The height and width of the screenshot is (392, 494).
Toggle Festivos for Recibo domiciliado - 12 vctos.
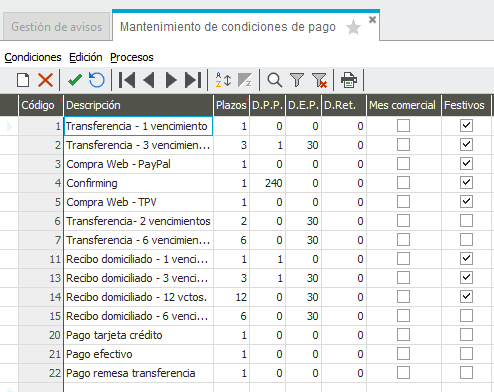point(466,297)
